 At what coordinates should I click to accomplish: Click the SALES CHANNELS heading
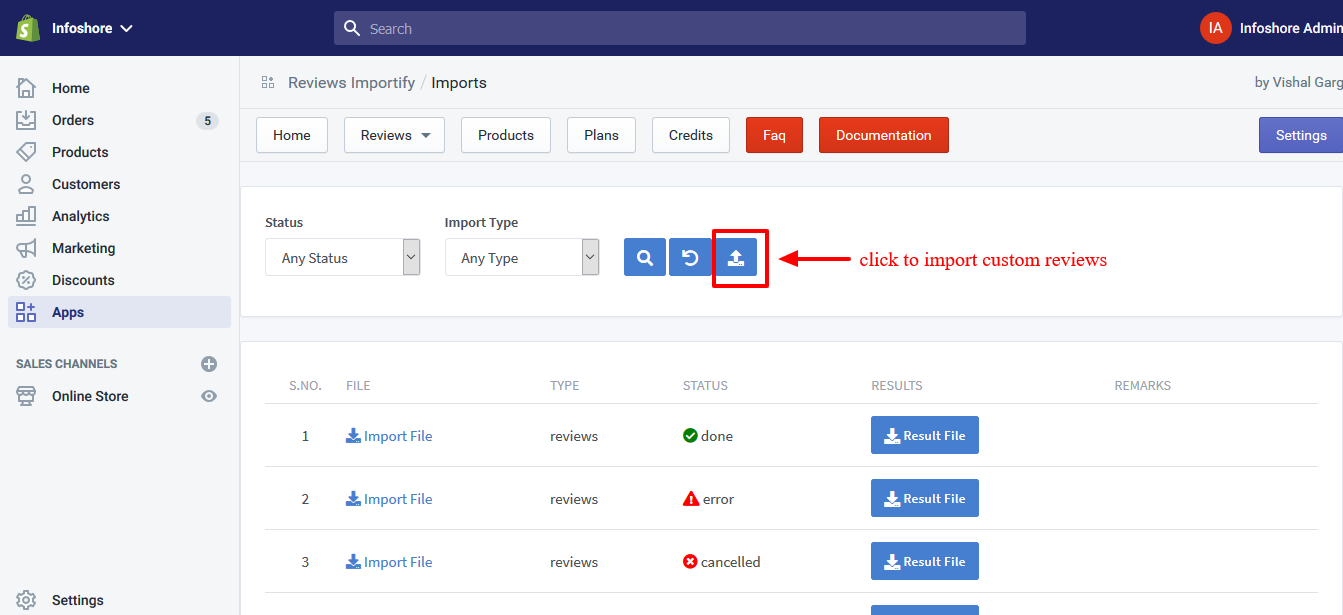(x=67, y=364)
